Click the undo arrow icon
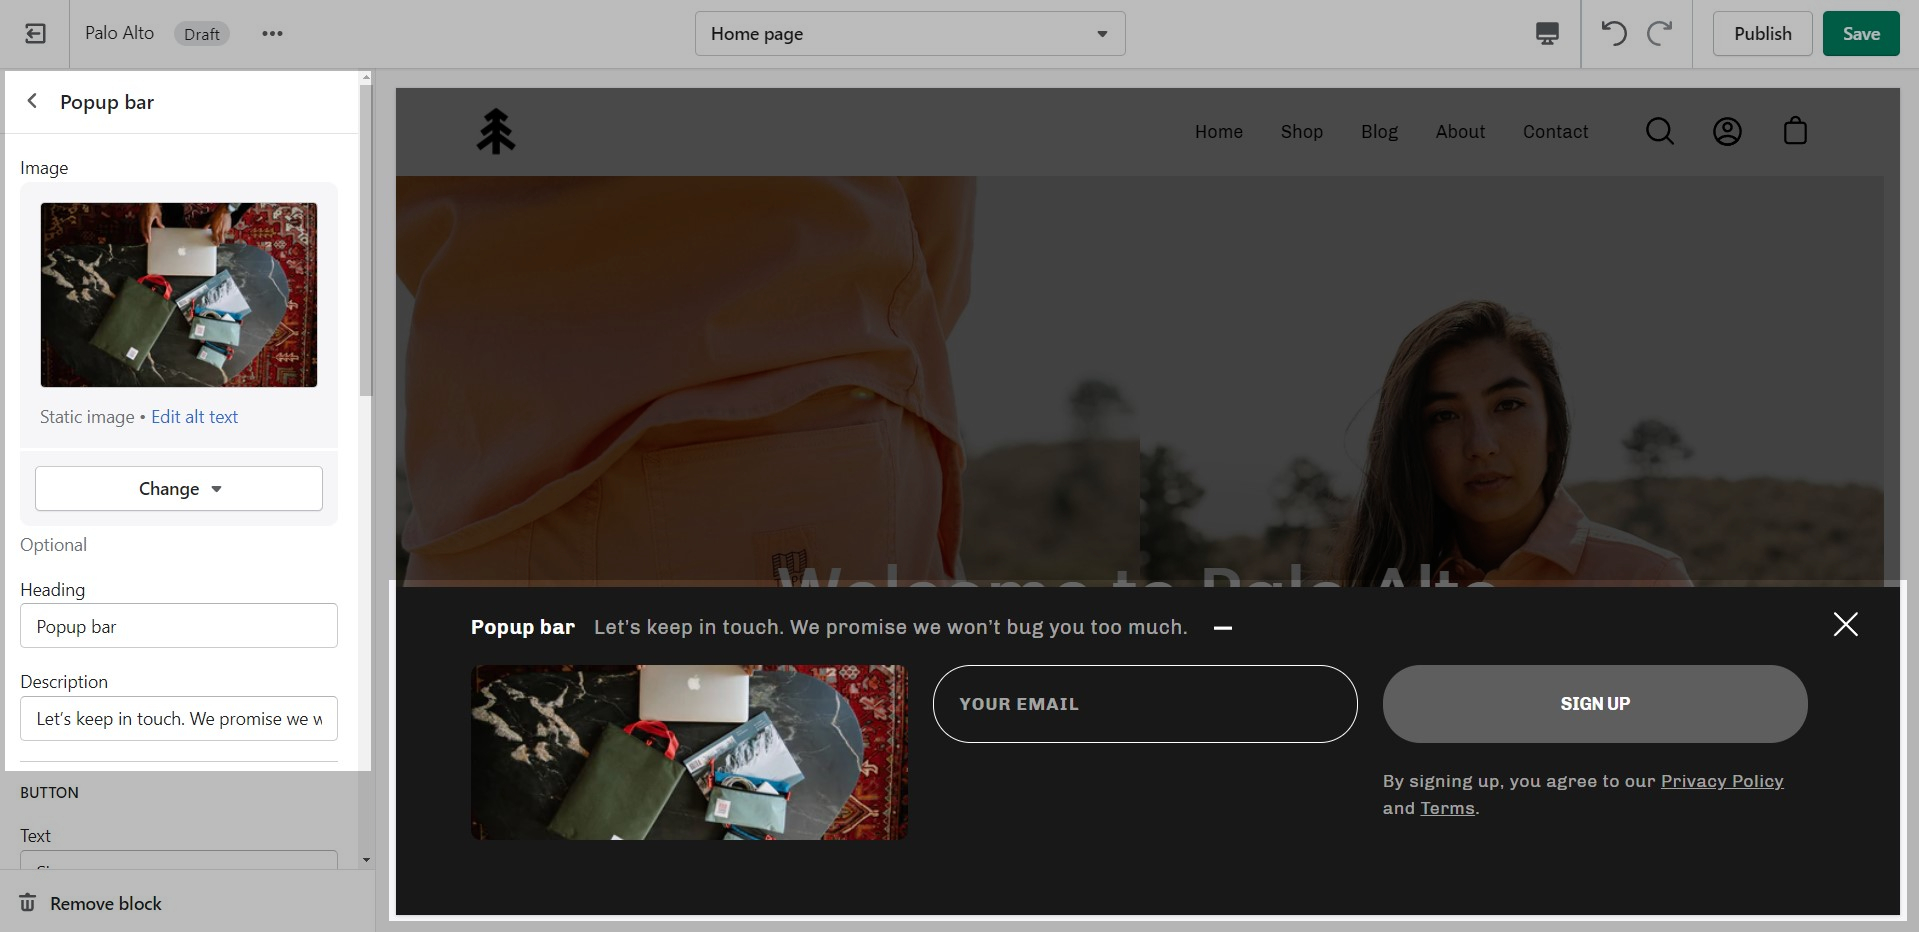This screenshot has width=1919, height=932. click(x=1613, y=34)
